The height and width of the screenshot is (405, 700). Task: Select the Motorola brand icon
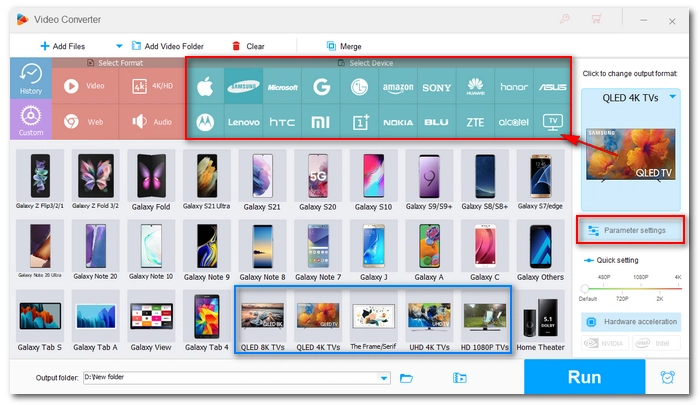(x=205, y=121)
